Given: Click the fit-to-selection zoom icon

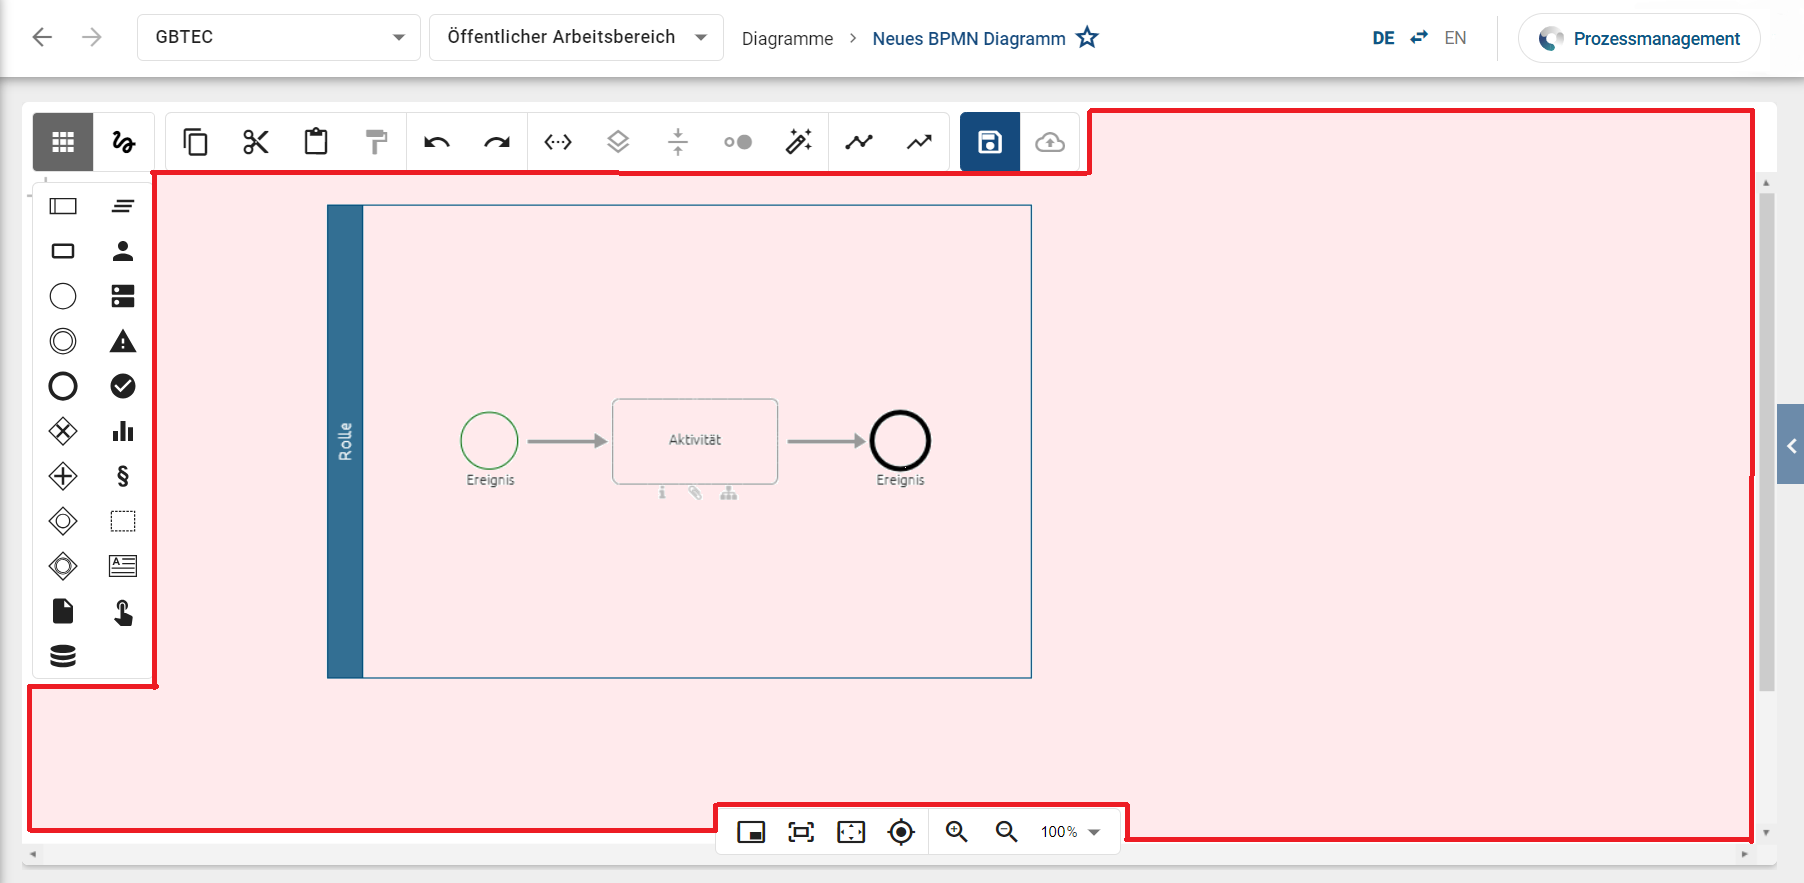Looking at the screenshot, I should [801, 832].
